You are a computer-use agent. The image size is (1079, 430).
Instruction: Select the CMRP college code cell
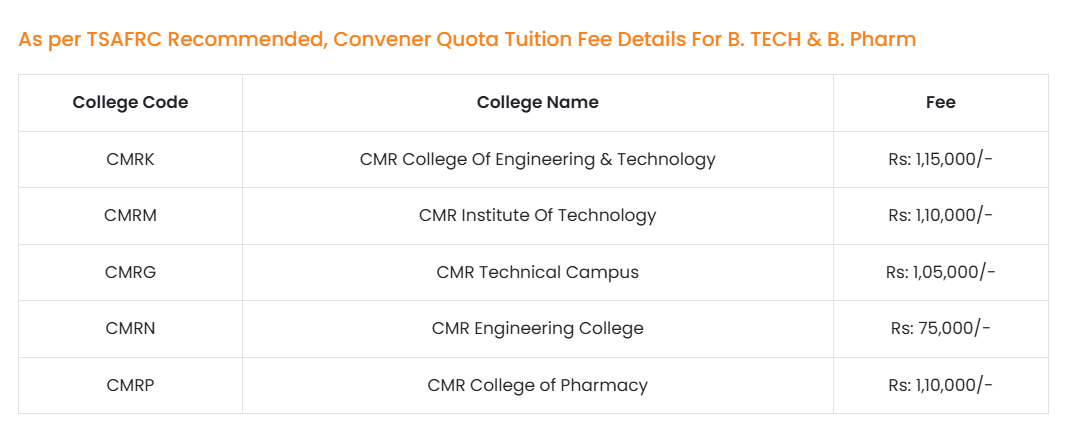pos(130,385)
